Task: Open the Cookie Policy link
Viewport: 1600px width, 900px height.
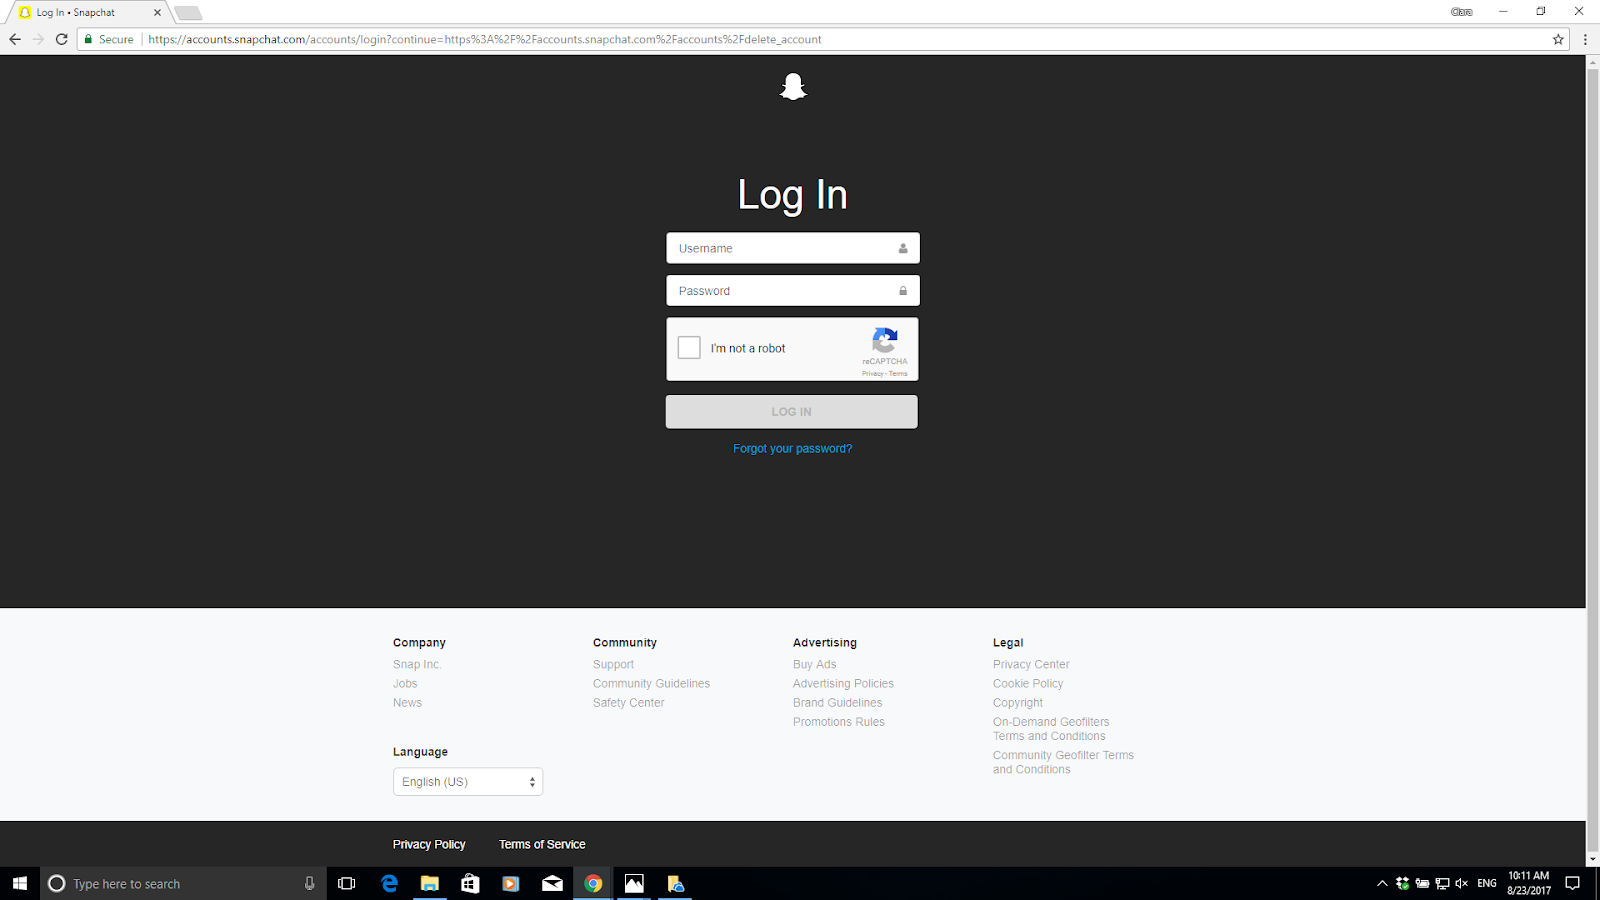Action: pos(1028,684)
